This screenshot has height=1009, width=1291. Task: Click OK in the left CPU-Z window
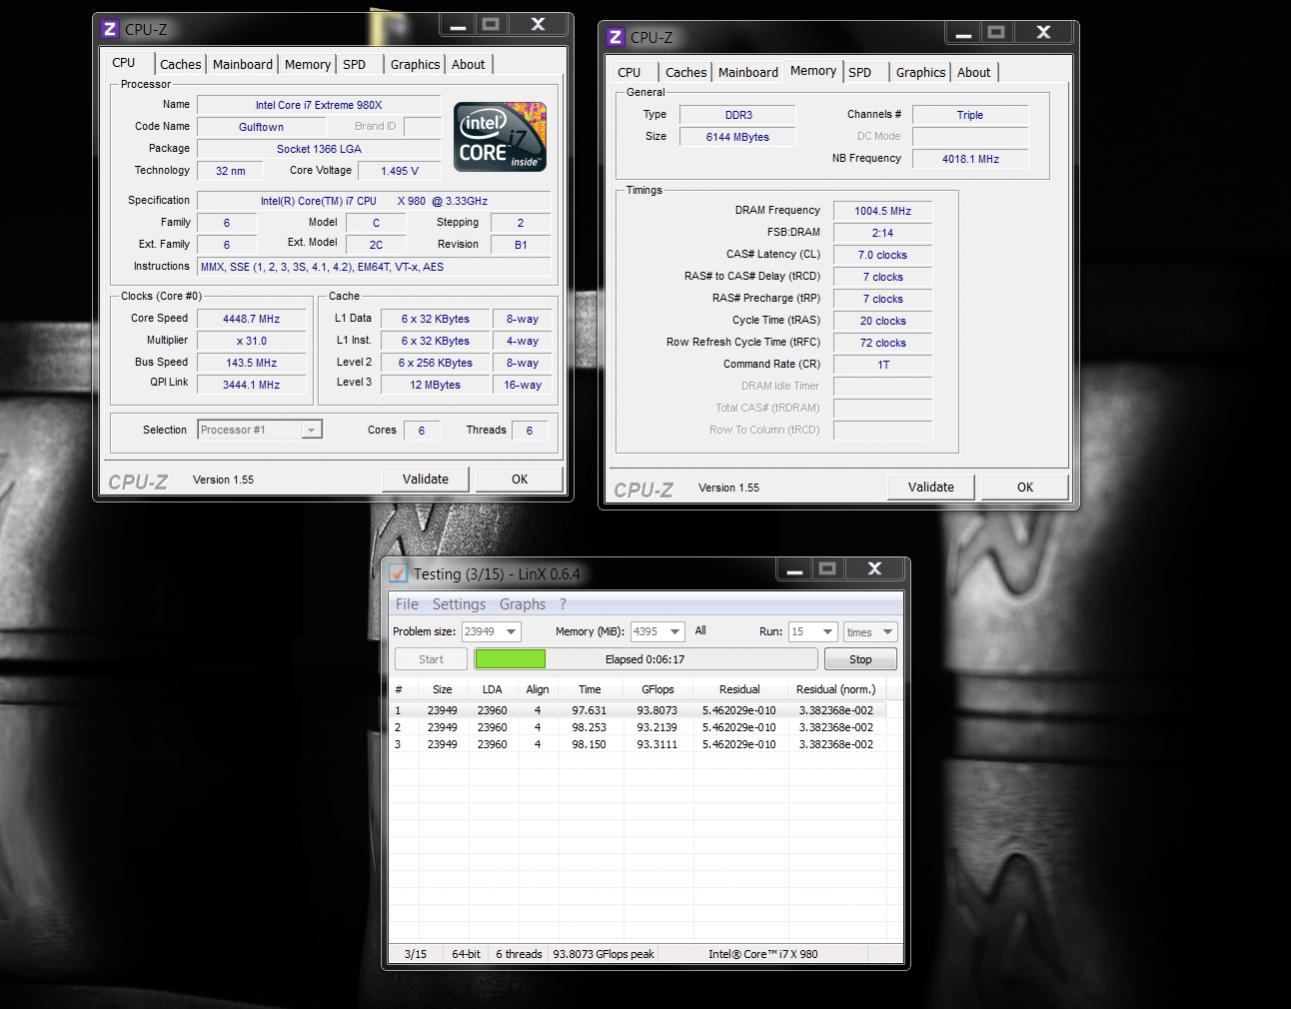[519, 479]
